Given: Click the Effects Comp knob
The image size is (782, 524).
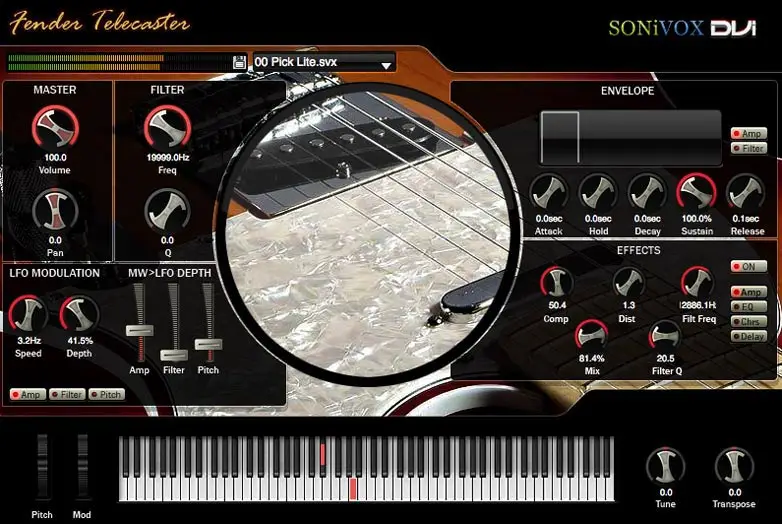Looking at the screenshot, I should click(557, 283).
